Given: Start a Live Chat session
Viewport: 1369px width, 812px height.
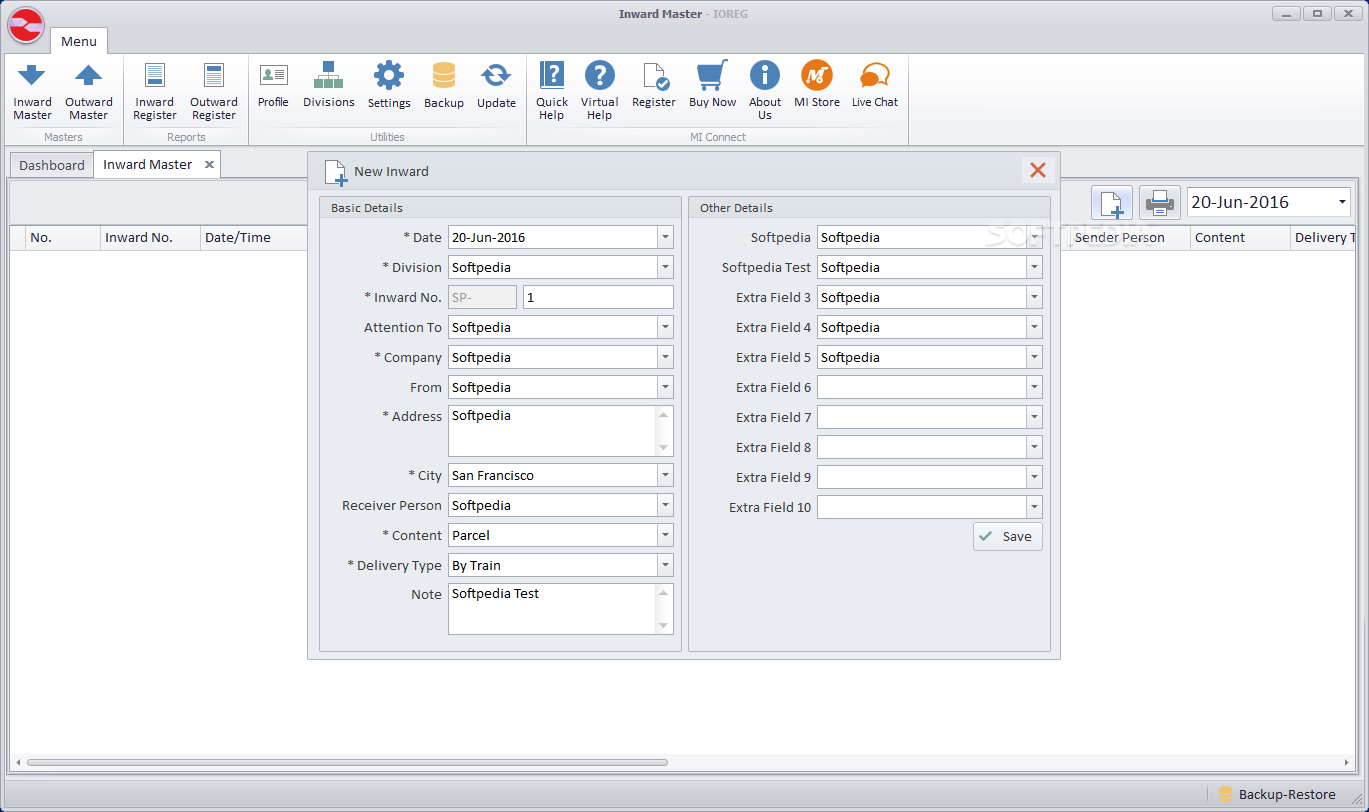Looking at the screenshot, I should (x=874, y=86).
